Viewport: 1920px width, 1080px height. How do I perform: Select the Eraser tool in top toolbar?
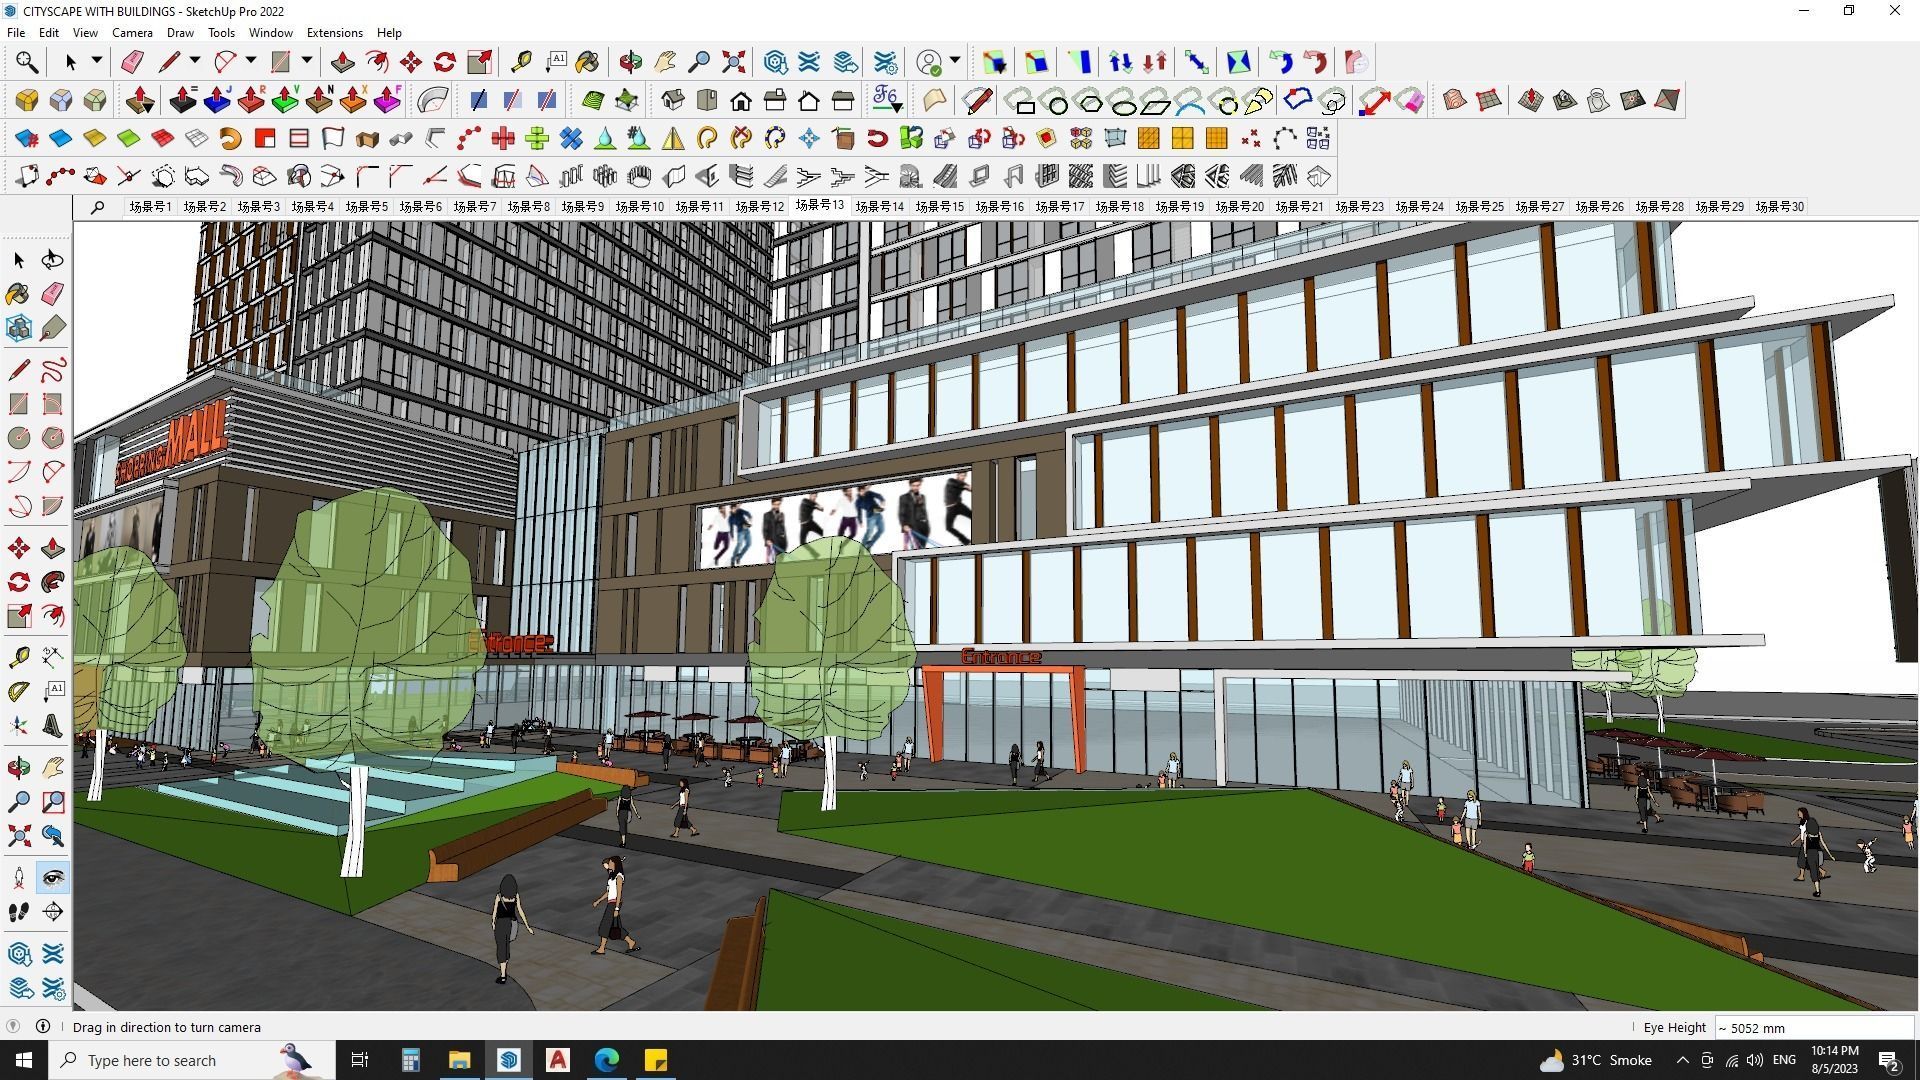point(132,62)
